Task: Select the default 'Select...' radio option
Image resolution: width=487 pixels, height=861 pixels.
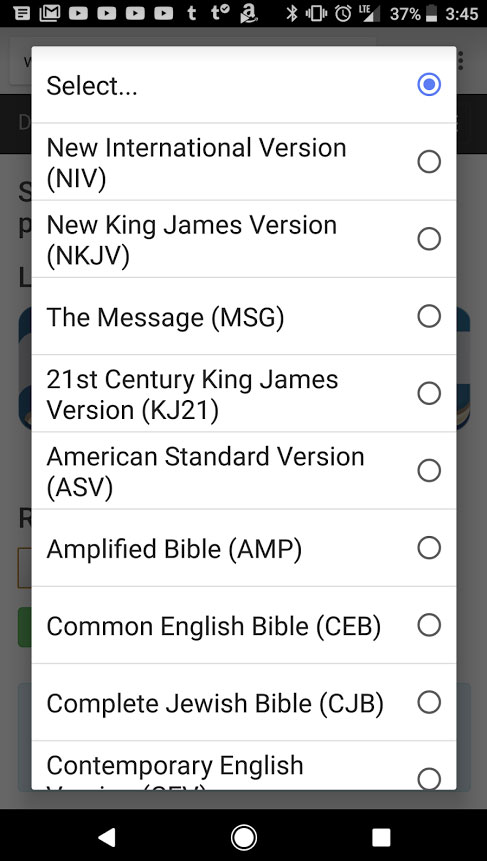Action: [429, 85]
